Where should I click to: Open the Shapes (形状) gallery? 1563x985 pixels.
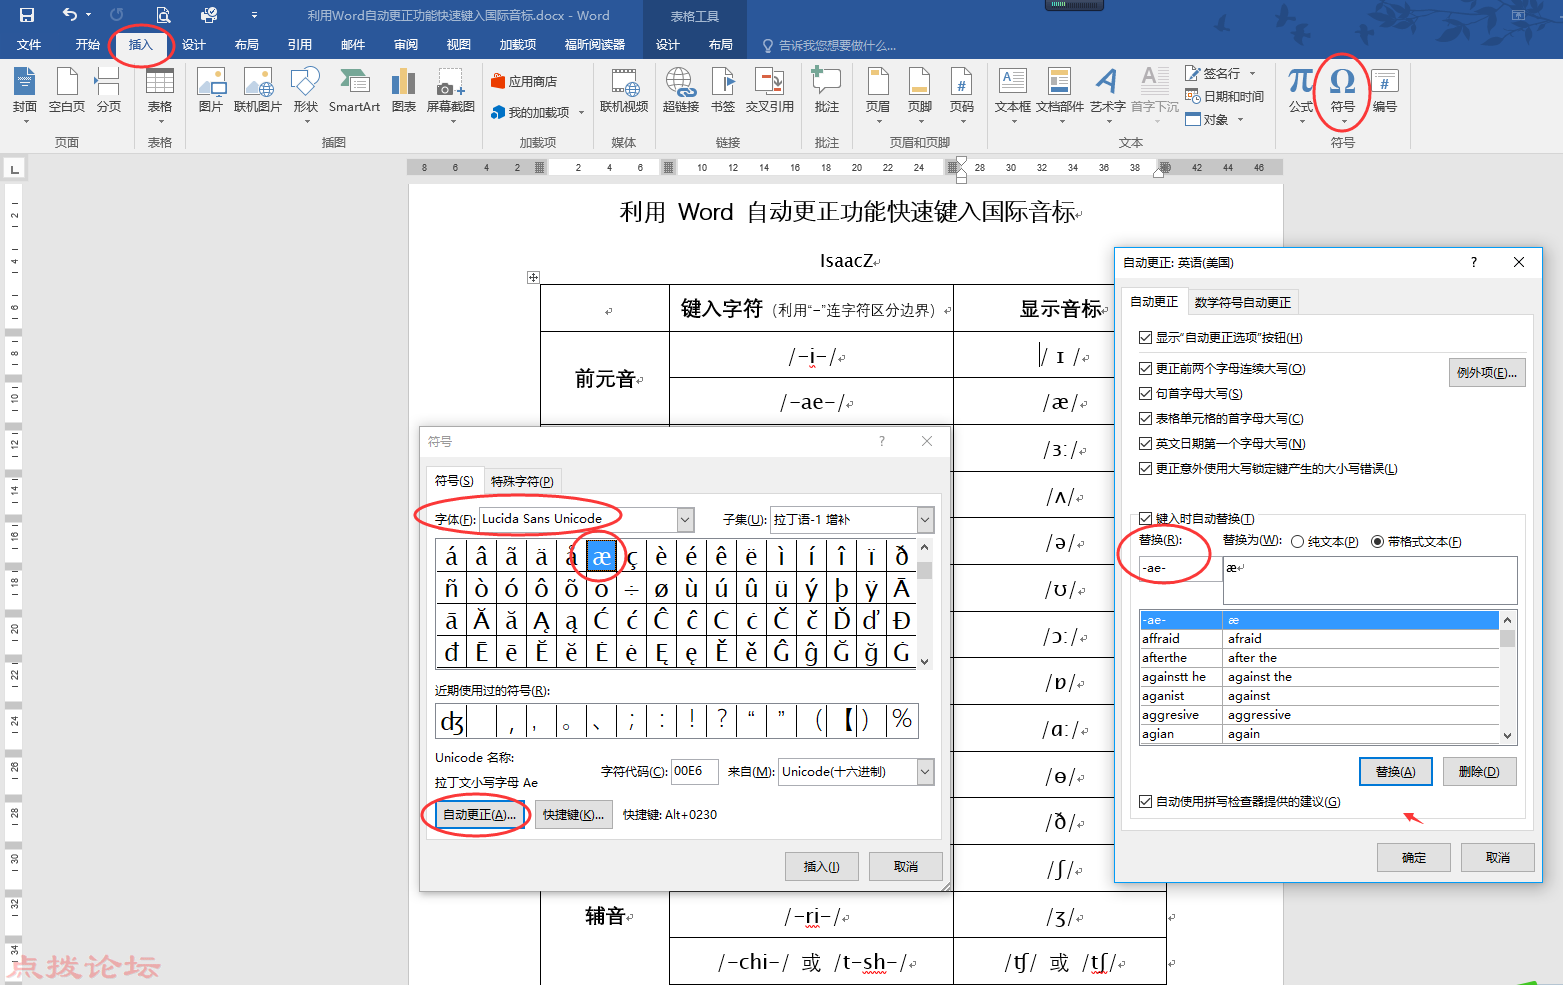tap(305, 93)
